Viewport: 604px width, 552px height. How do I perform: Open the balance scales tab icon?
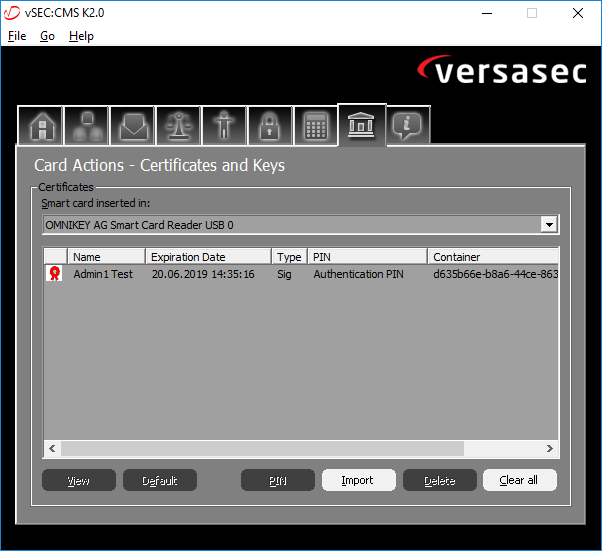(x=179, y=126)
